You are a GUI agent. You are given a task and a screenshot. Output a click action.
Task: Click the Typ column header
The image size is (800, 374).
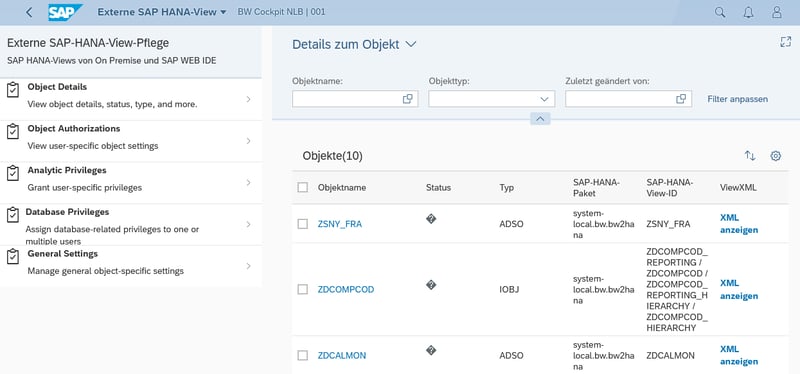(x=507, y=187)
